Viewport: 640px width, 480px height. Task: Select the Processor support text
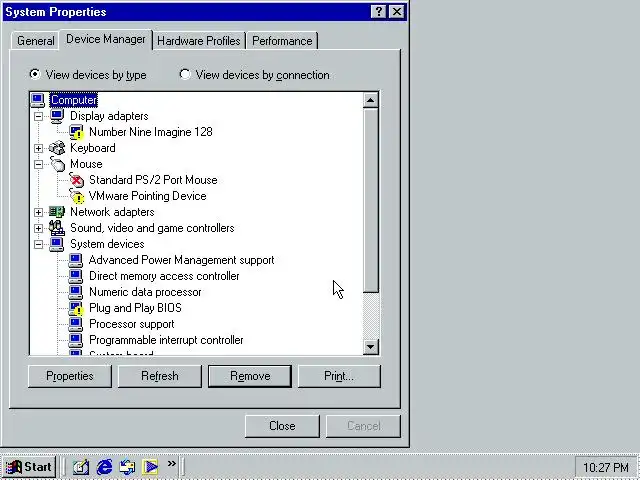click(x=131, y=324)
